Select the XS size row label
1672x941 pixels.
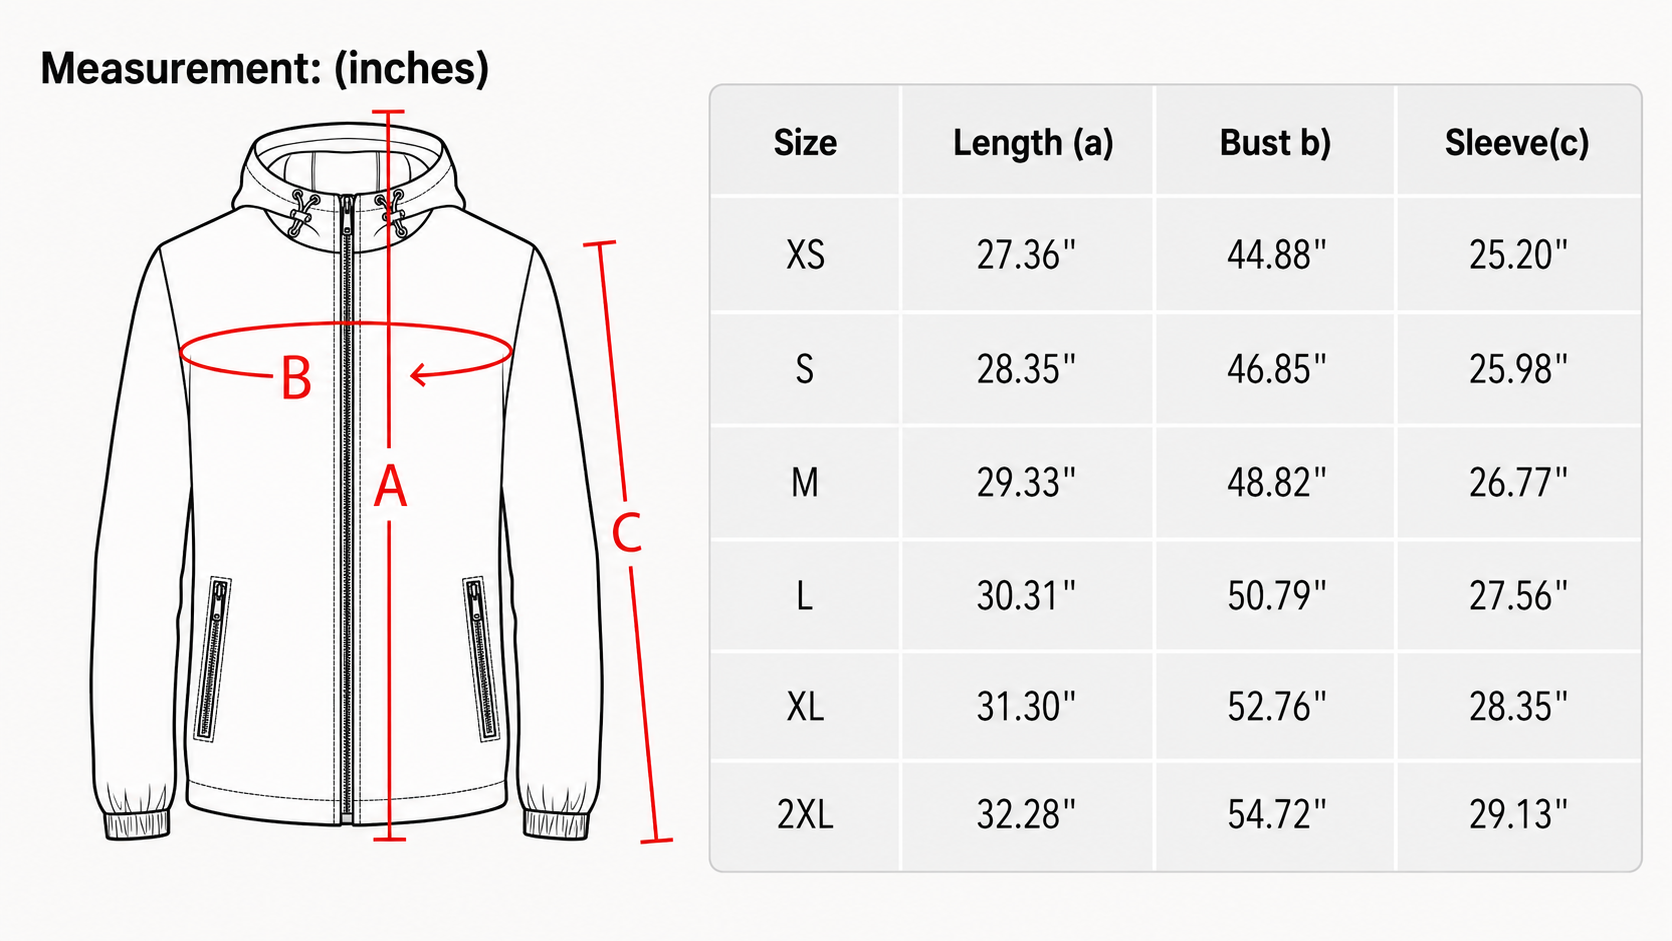point(805,255)
